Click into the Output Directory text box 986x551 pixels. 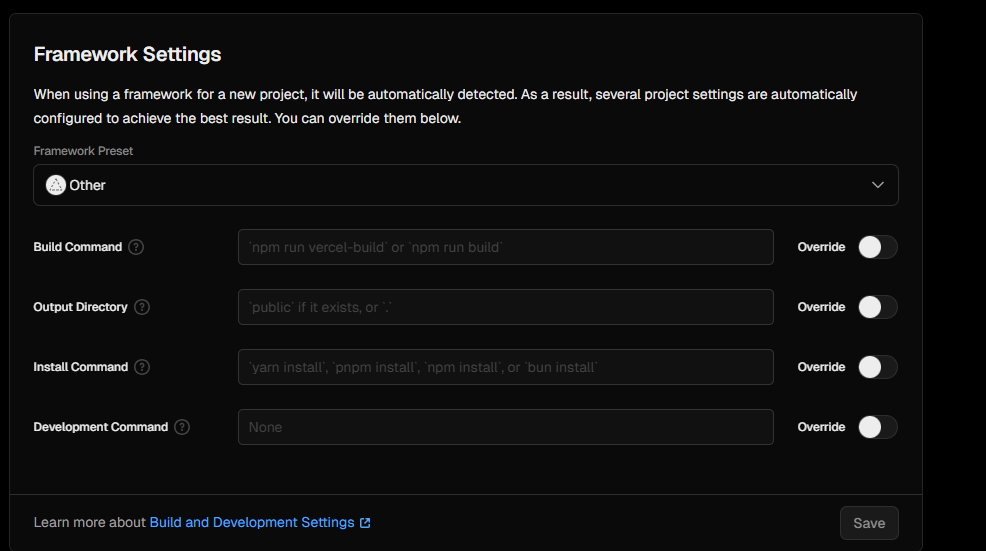[505, 307]
